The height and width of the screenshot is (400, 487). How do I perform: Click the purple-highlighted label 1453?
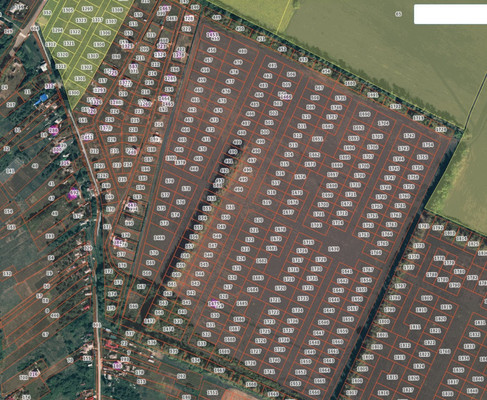click(x=212, y=35)
